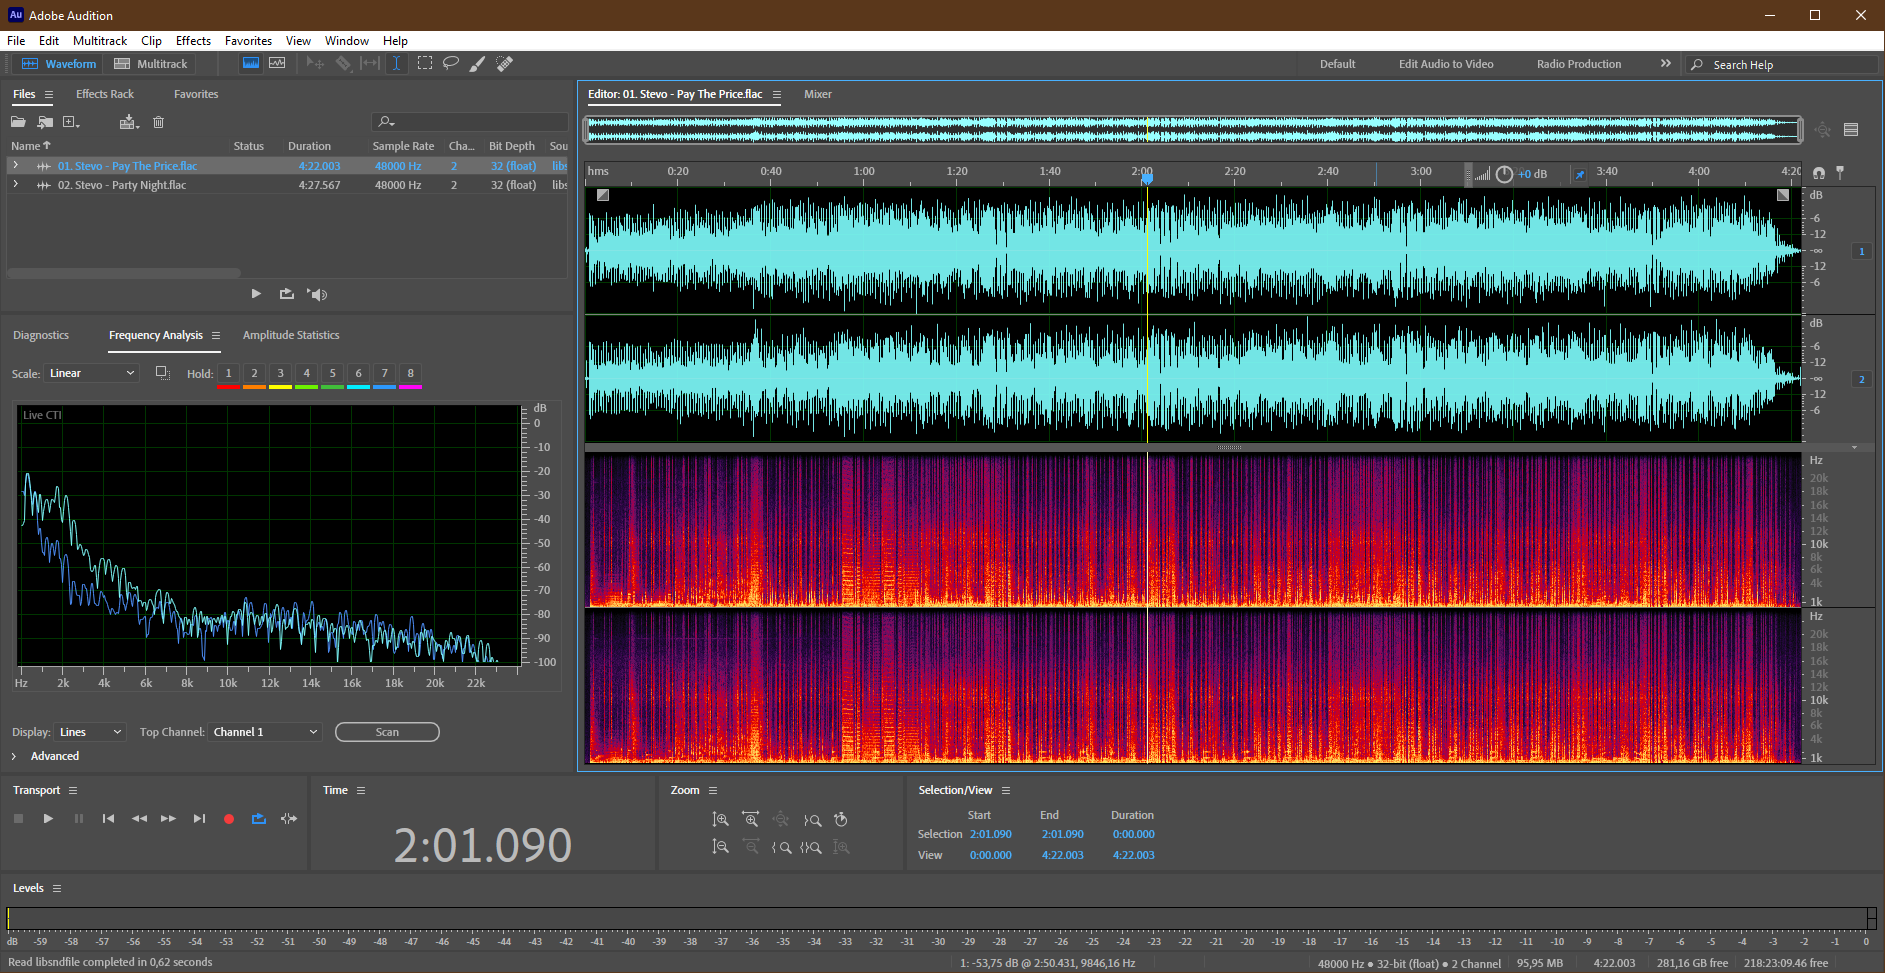Switch to Multitrack view button
The width and height of the screenshot is (1885, 973).
tap(151, 63)
